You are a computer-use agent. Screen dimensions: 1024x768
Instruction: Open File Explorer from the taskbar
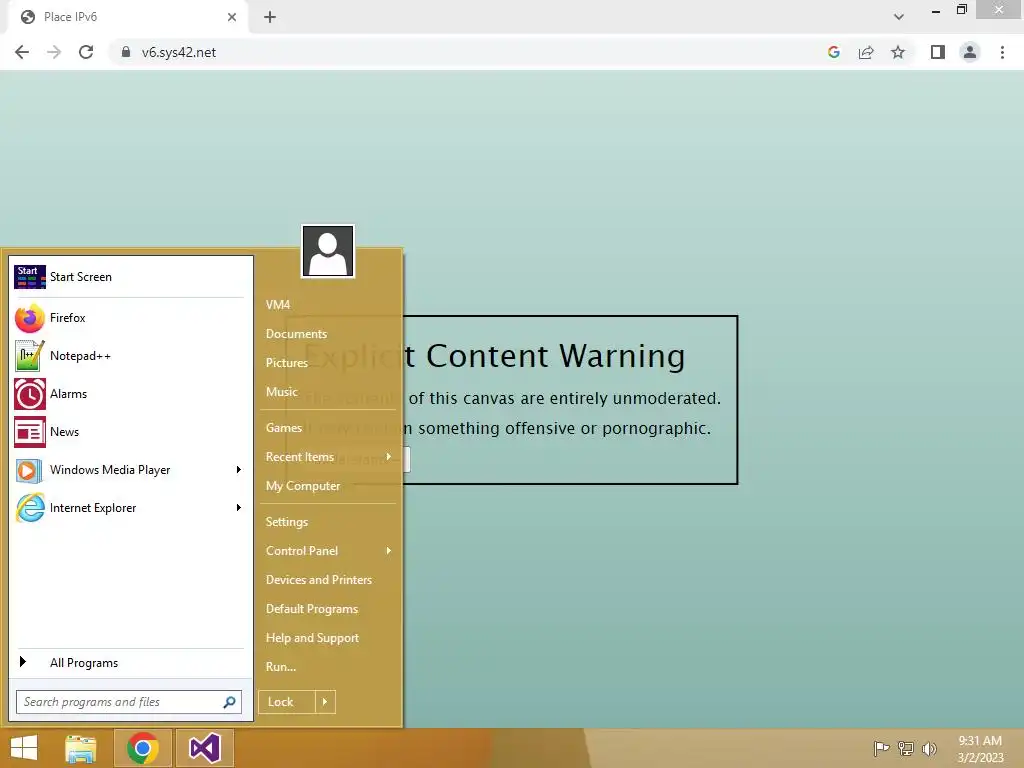(x=81, y=748)
